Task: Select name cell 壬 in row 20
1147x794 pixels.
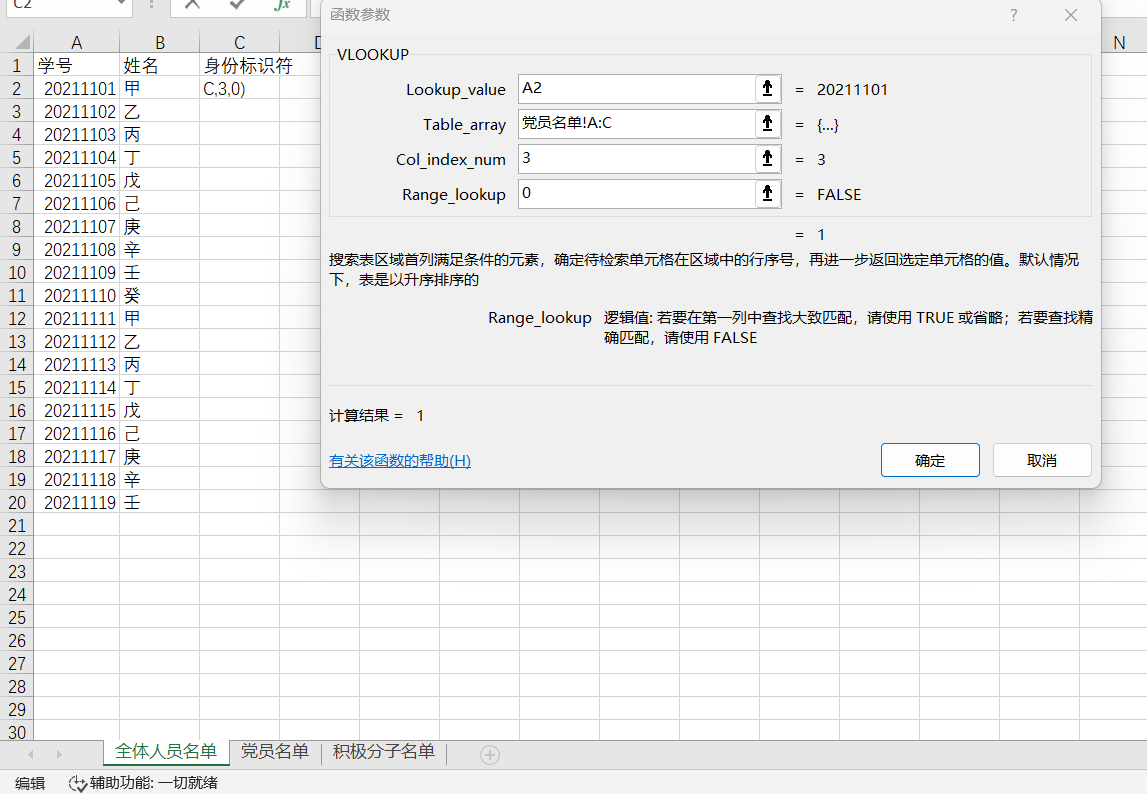Action: click(x=159, y=503)
